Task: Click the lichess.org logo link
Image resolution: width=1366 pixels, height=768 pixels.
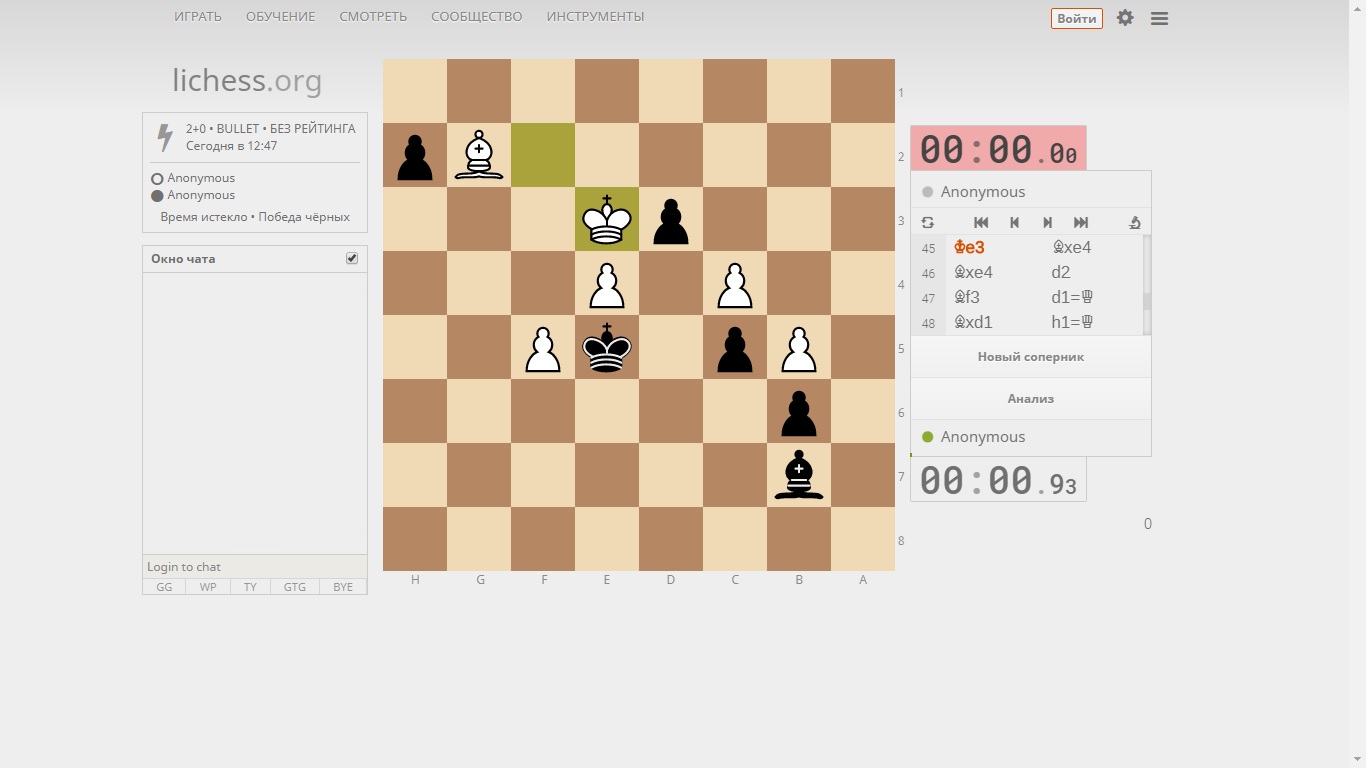Action: tap(247, 81)
